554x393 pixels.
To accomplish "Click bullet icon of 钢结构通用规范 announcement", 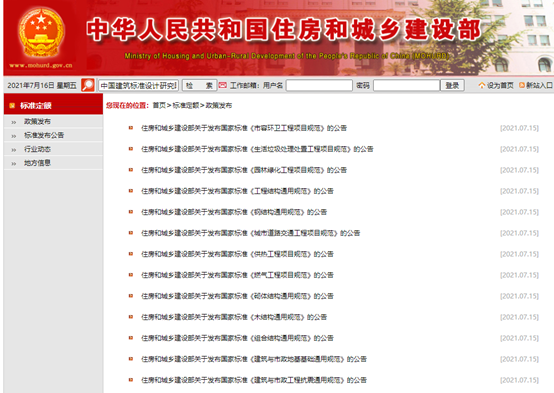I will coord(131,212).
